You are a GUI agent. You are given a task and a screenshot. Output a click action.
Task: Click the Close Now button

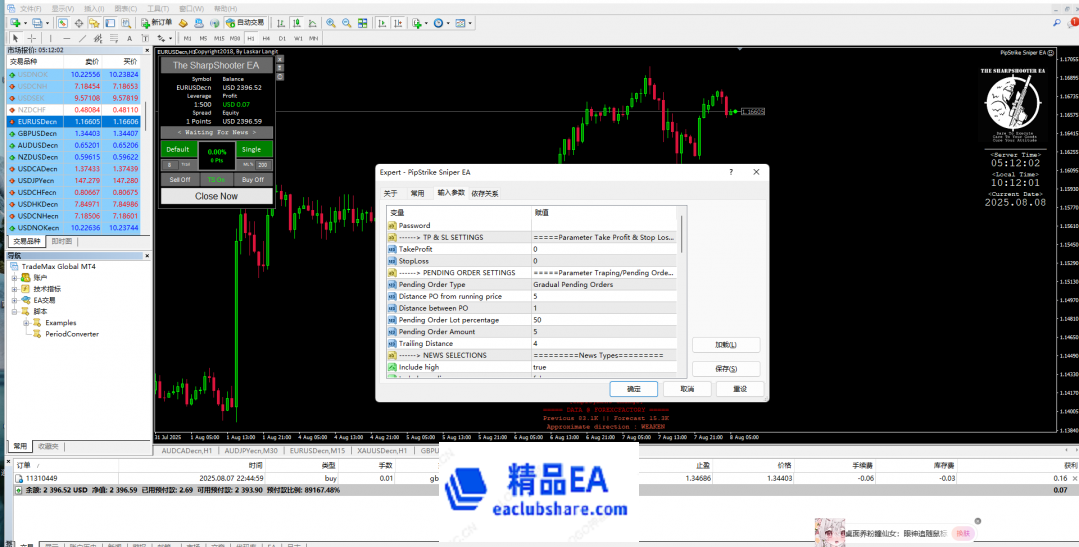[x=216, y=196]
